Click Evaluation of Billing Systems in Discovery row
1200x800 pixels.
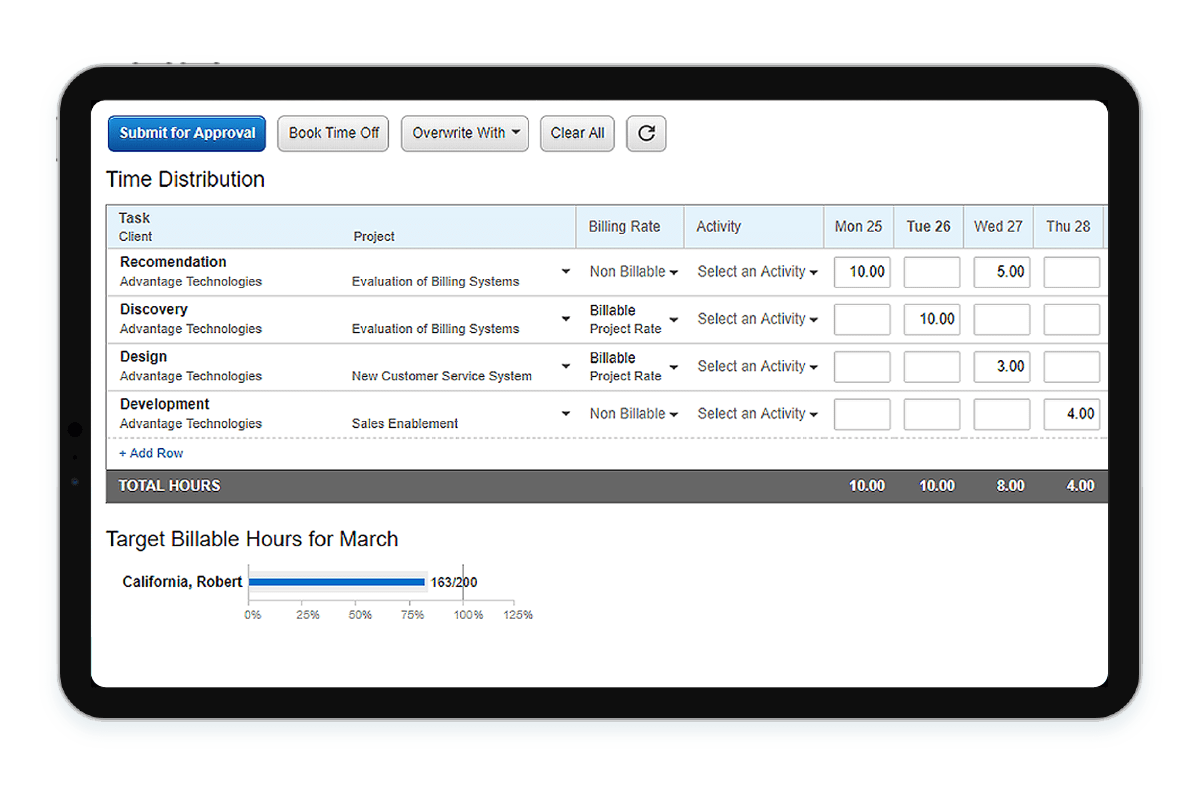[x=435, y=329]
